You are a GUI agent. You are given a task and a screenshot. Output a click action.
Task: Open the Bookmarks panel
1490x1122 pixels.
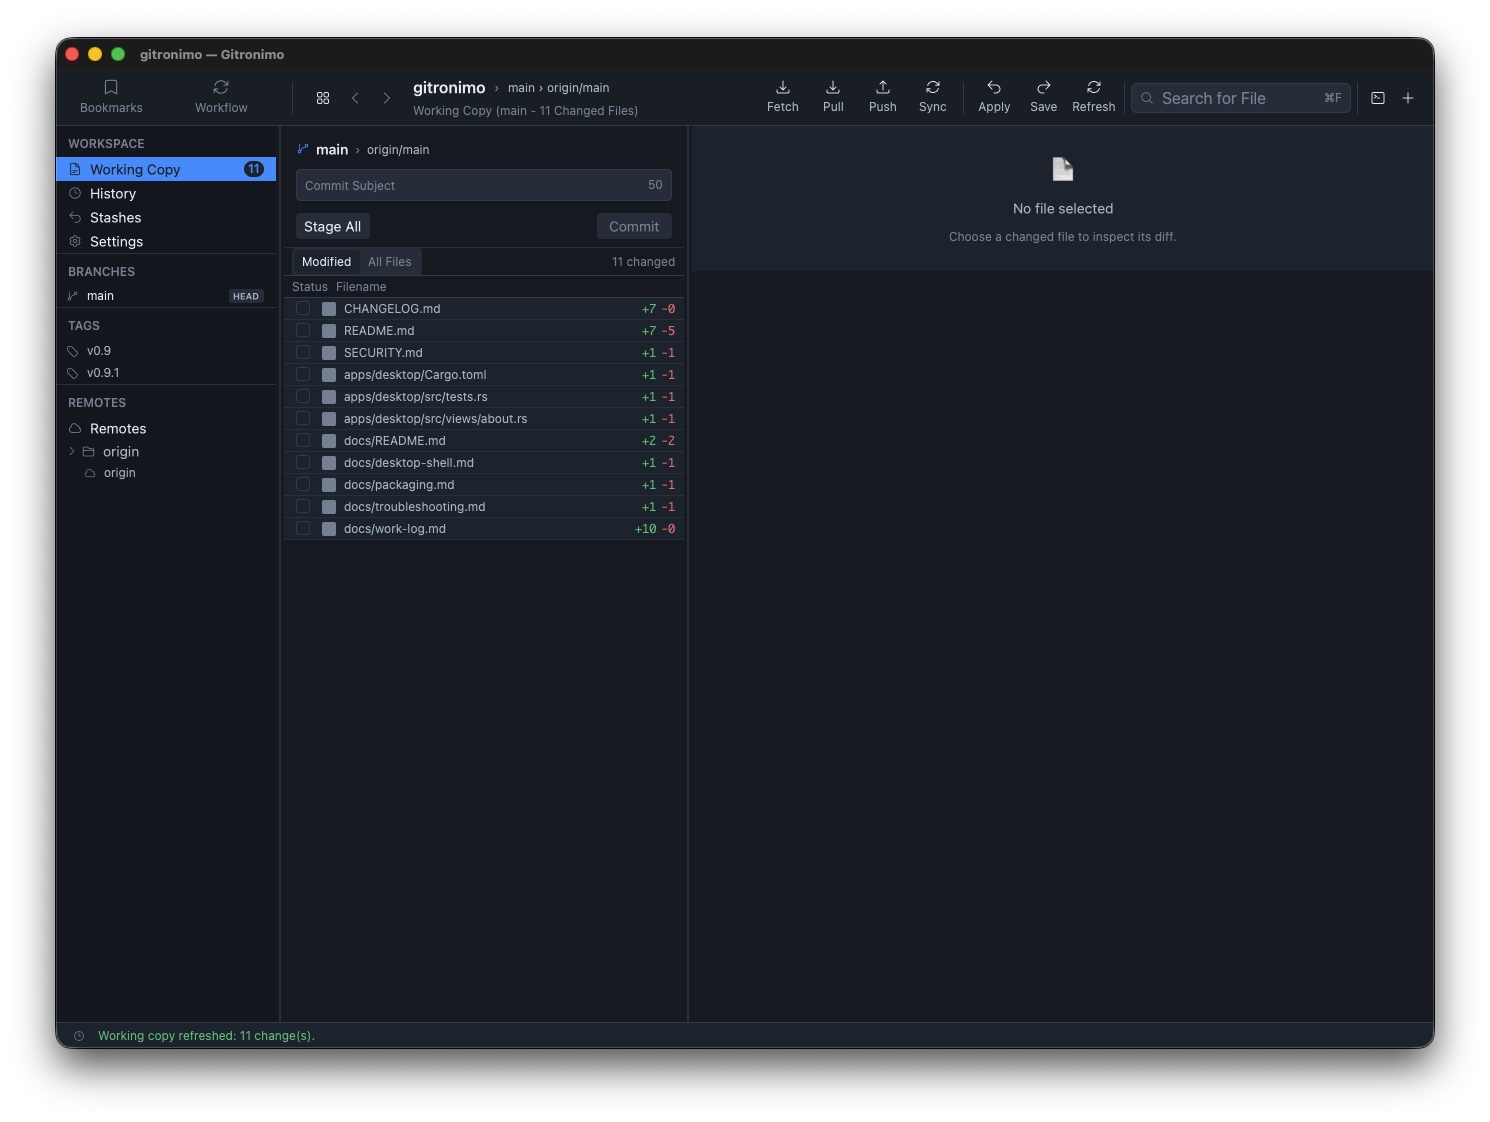tap(111, 97)
